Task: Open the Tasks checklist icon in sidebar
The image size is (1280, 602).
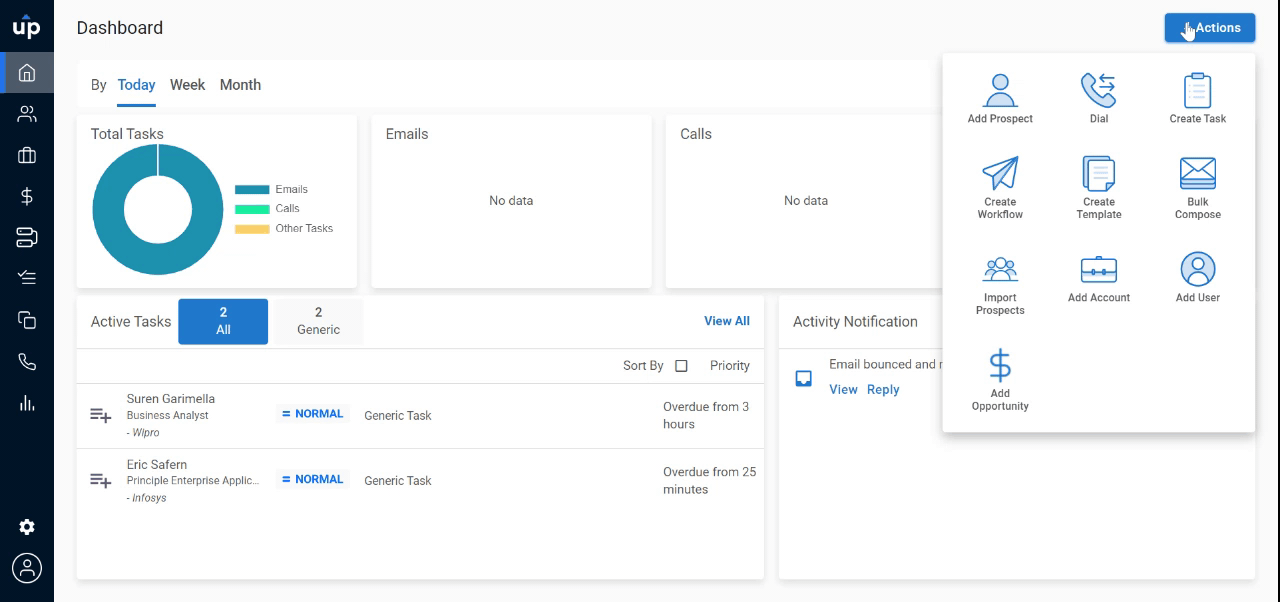Action: (27, 278)
